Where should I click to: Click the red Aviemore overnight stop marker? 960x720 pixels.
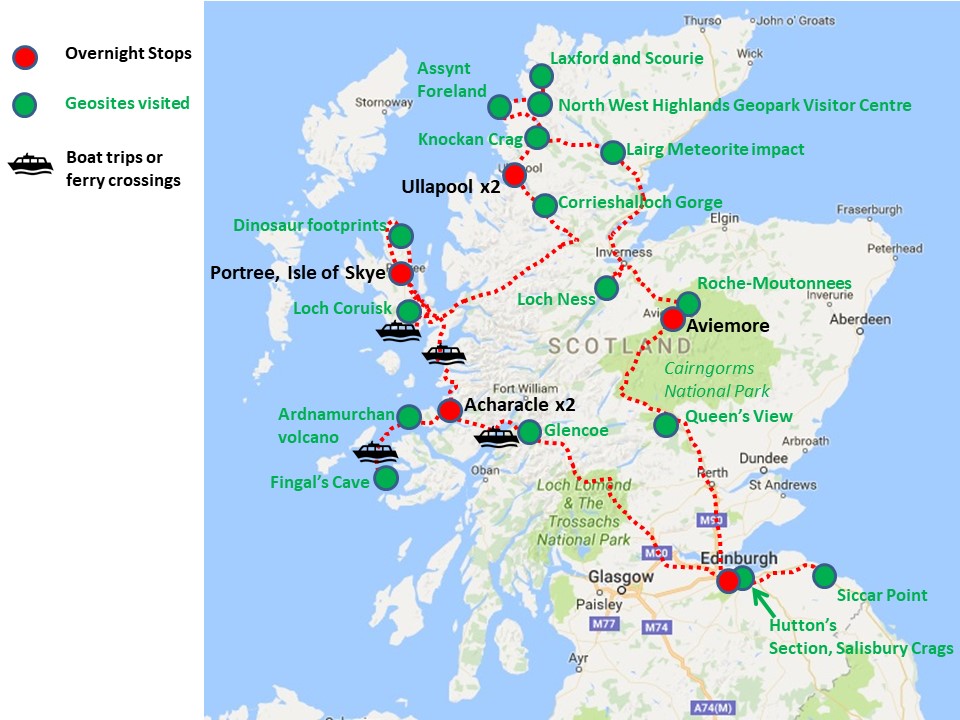click(673, 320)
